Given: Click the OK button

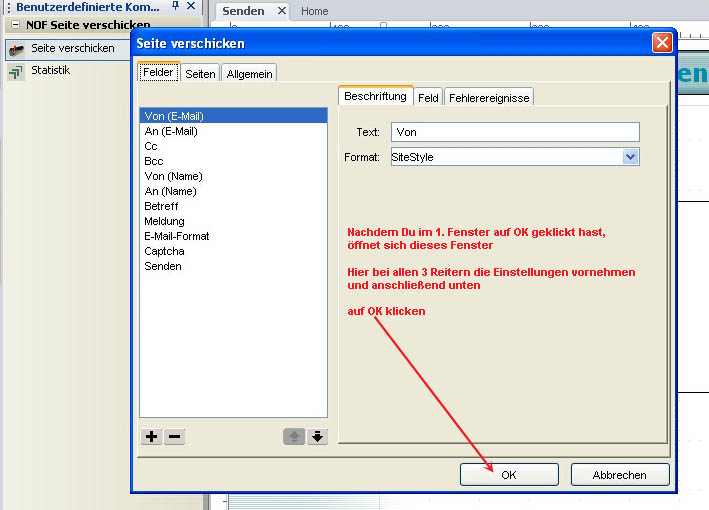Looking at the screenshot, I should click(x=508, y=475).
